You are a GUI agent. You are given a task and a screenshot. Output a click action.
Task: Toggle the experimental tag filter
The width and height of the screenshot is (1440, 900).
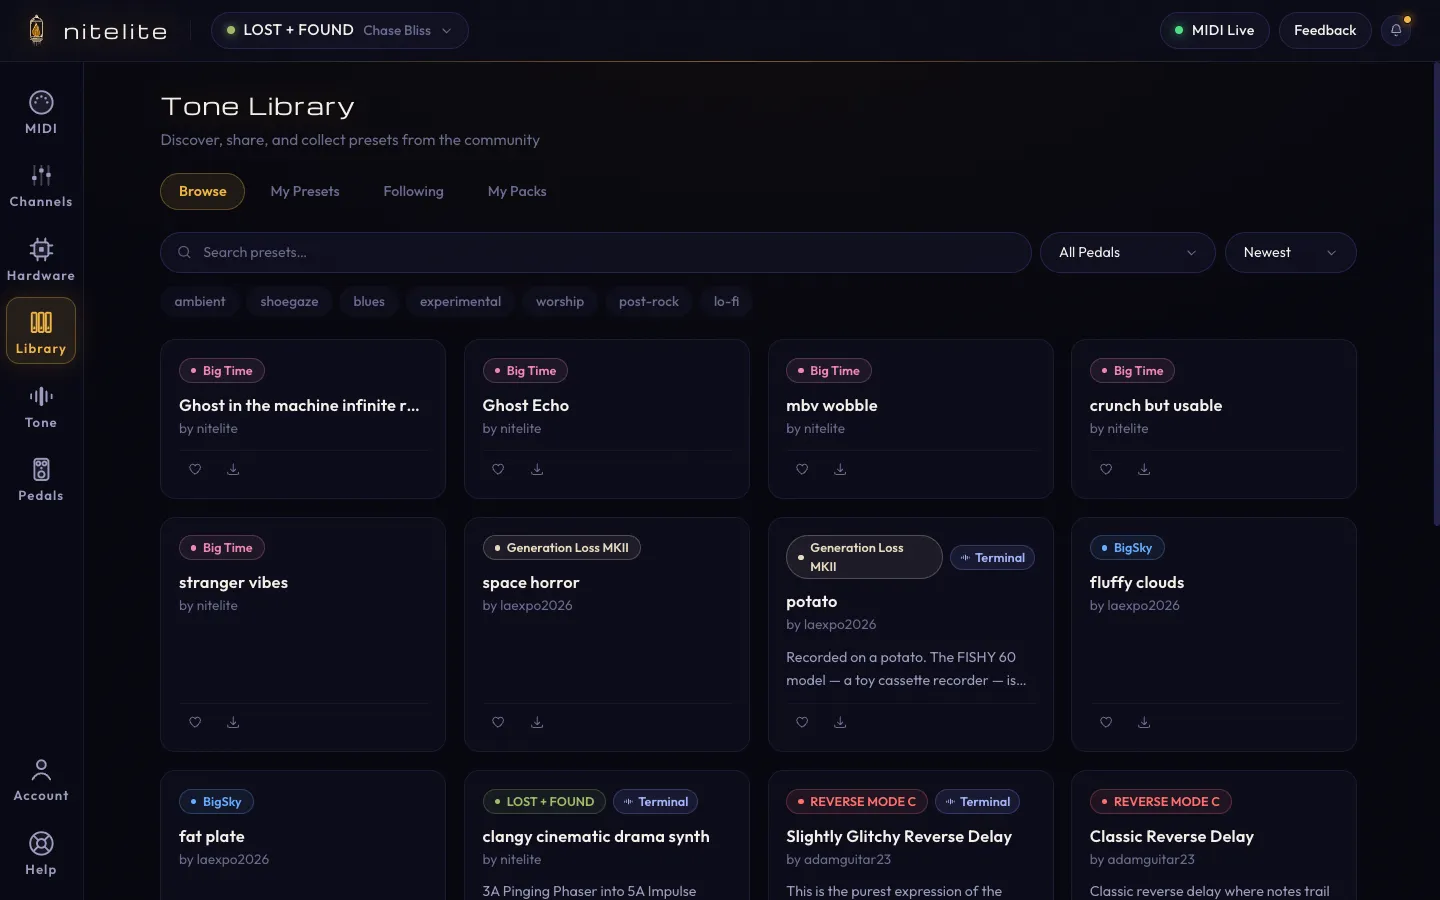click(460, 301)
